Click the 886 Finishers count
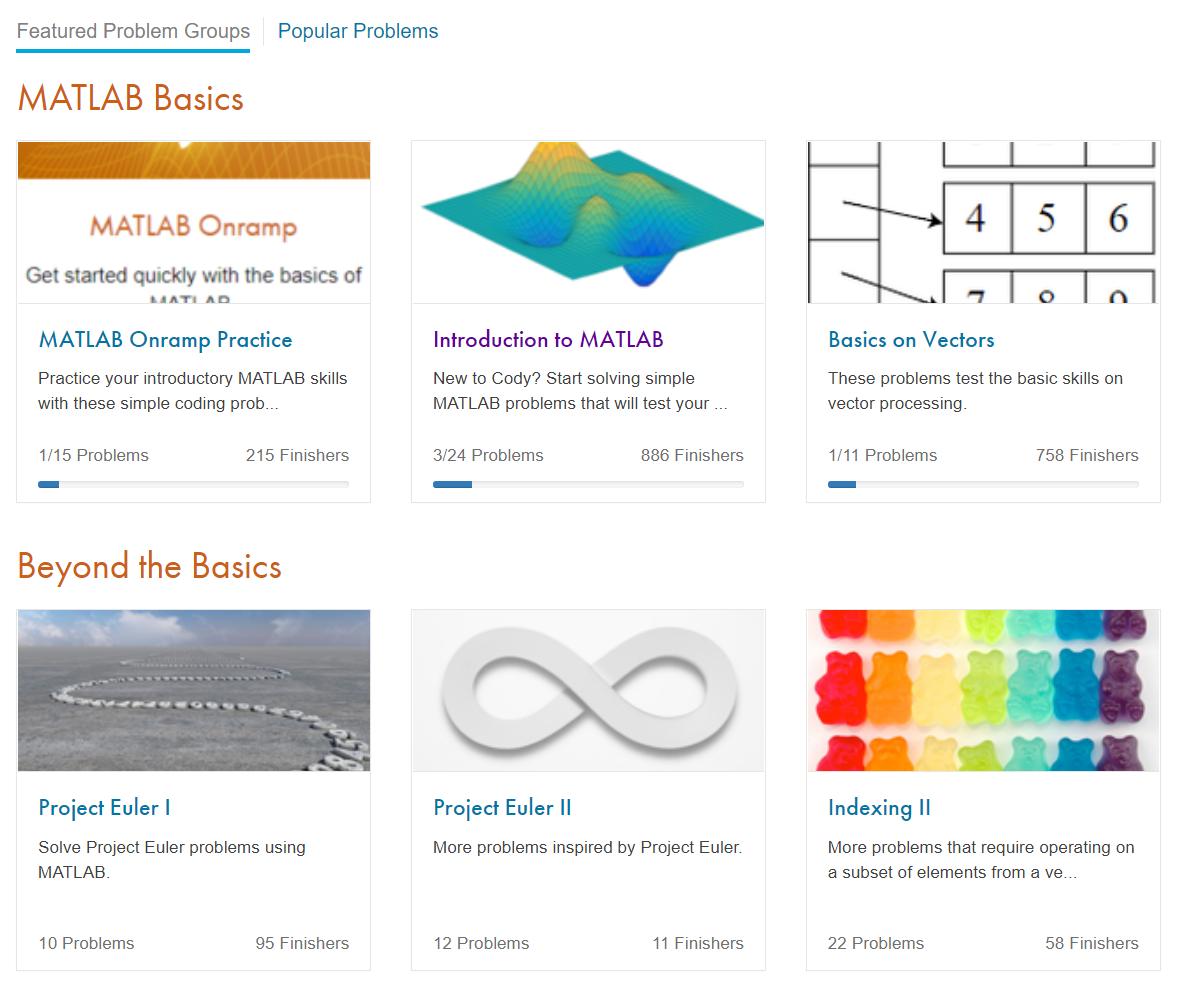The image size is (1183, 997). 692,456
